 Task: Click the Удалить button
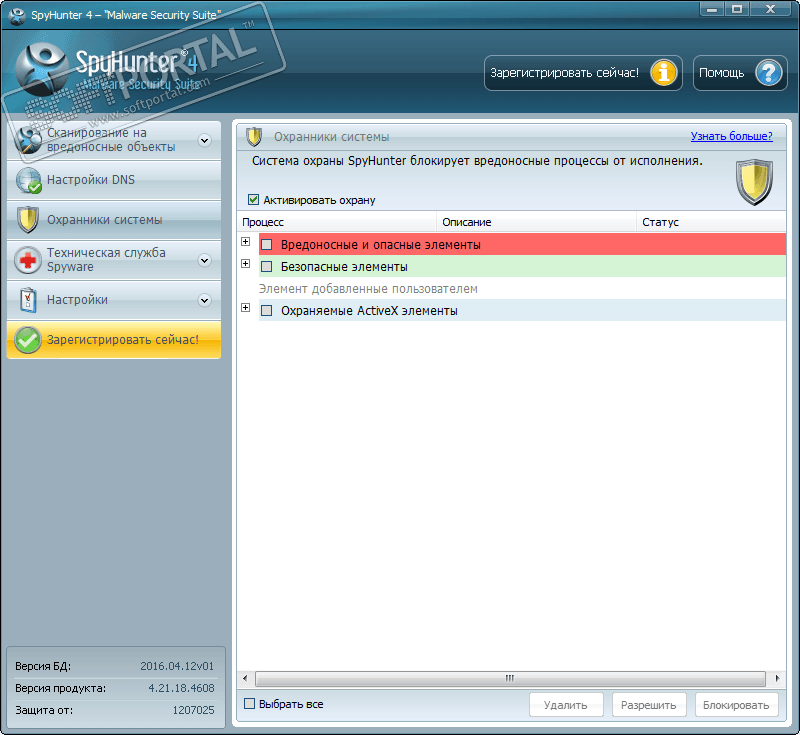tap(566, 705)
